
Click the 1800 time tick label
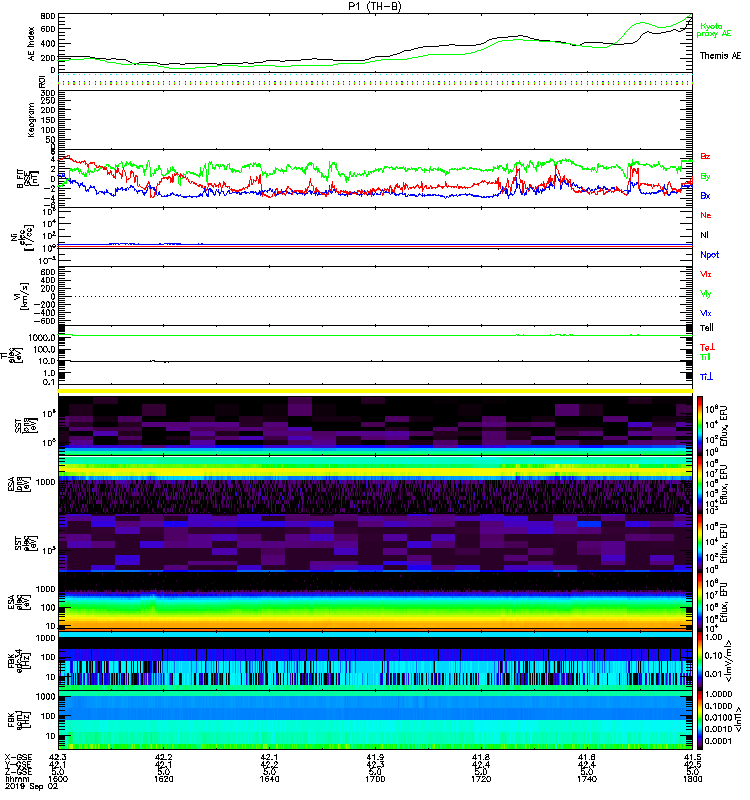tap(692, 779)
